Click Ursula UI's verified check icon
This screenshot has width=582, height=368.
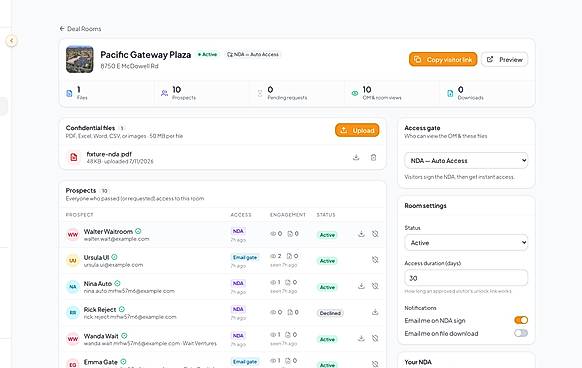[x=114, y=257]
